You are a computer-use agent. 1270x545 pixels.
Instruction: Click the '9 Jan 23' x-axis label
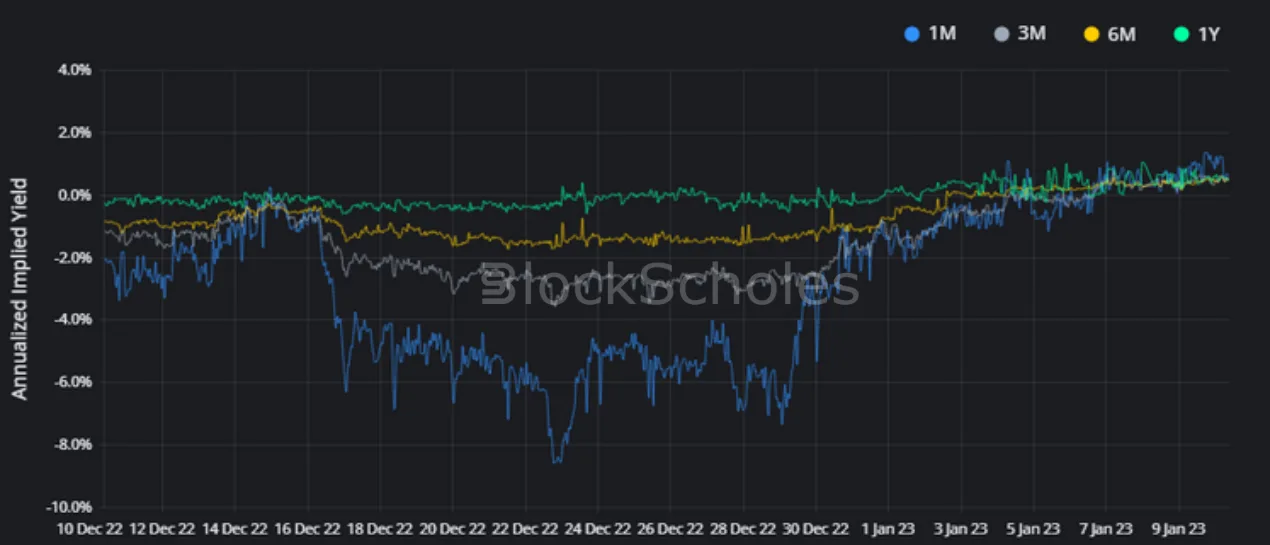(1179, 529)
